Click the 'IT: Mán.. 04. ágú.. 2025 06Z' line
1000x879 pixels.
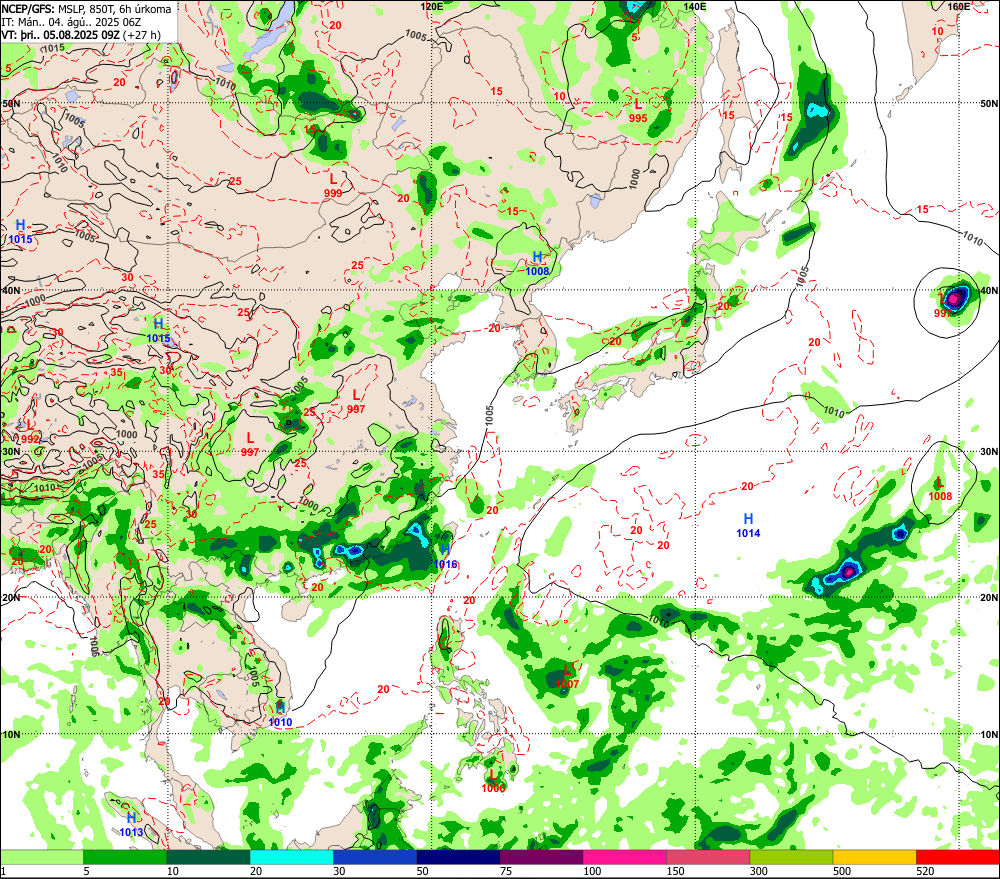[x=71, y=22]
